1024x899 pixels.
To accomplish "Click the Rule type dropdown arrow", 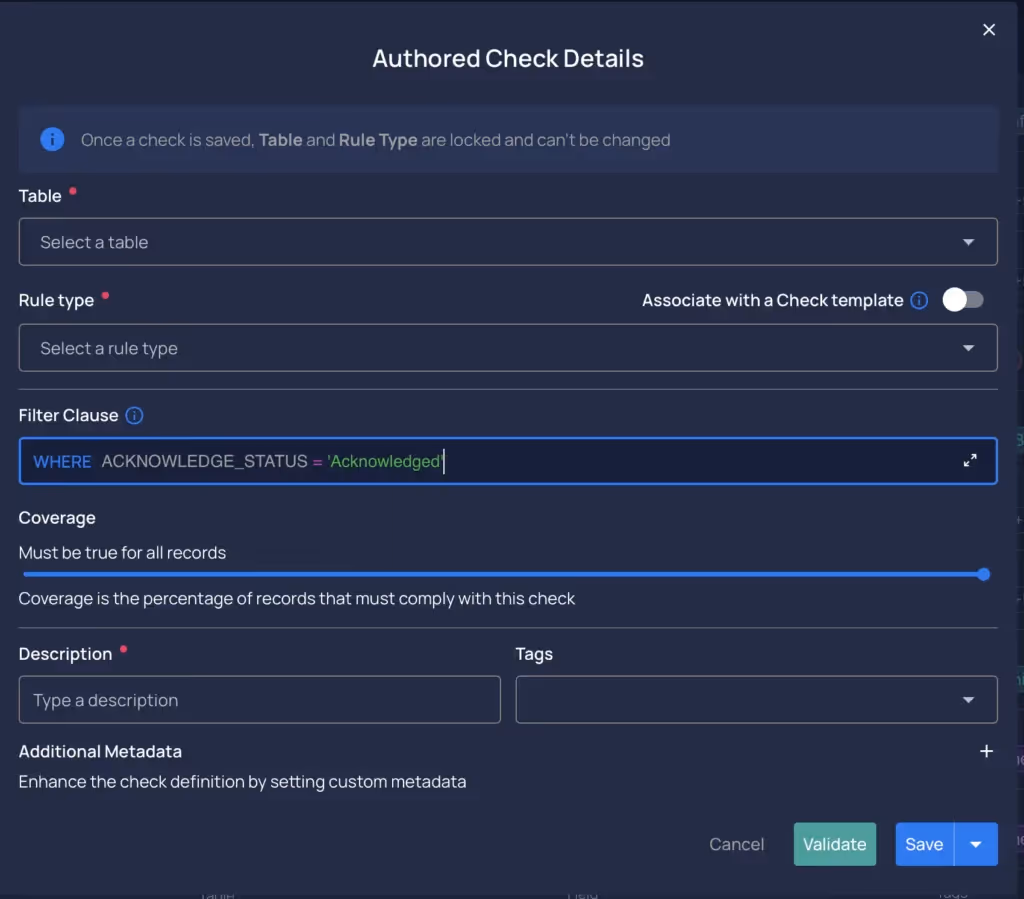I will coord(968,349).
